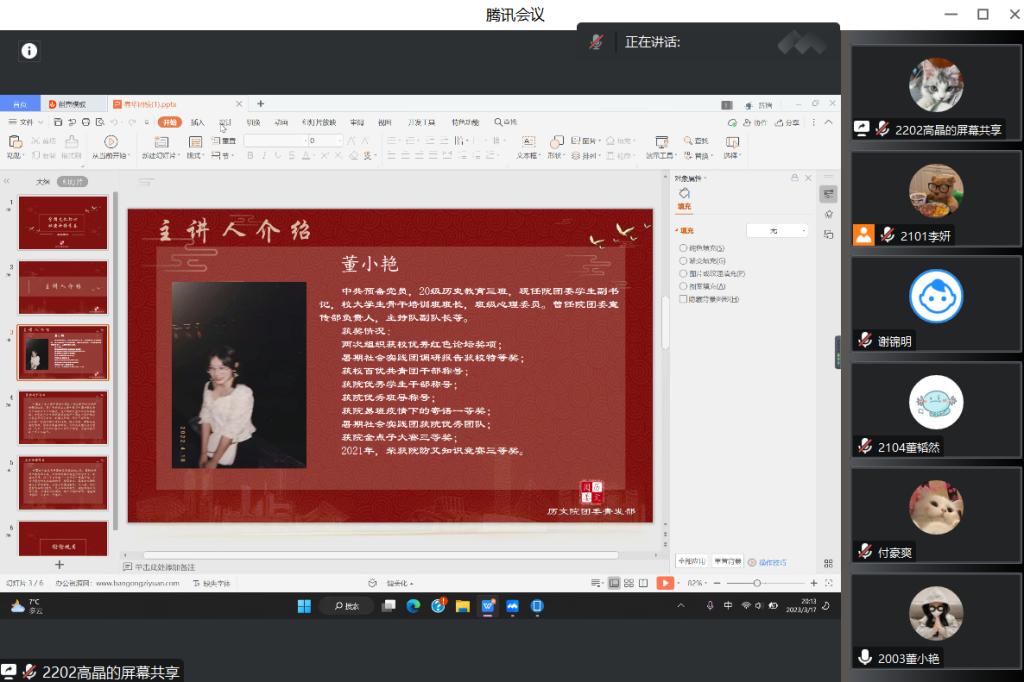The height and width of the screenshot is (682, 1024).
Task: Open Microsoft Edge from the taskbar
Action: [x=413, y=606]
